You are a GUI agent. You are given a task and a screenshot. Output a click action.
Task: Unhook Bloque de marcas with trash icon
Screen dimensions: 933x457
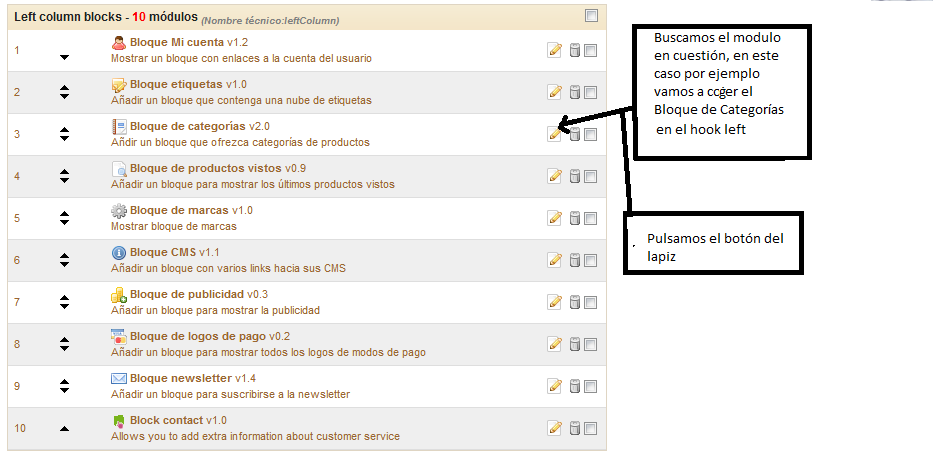click(574, 218)
